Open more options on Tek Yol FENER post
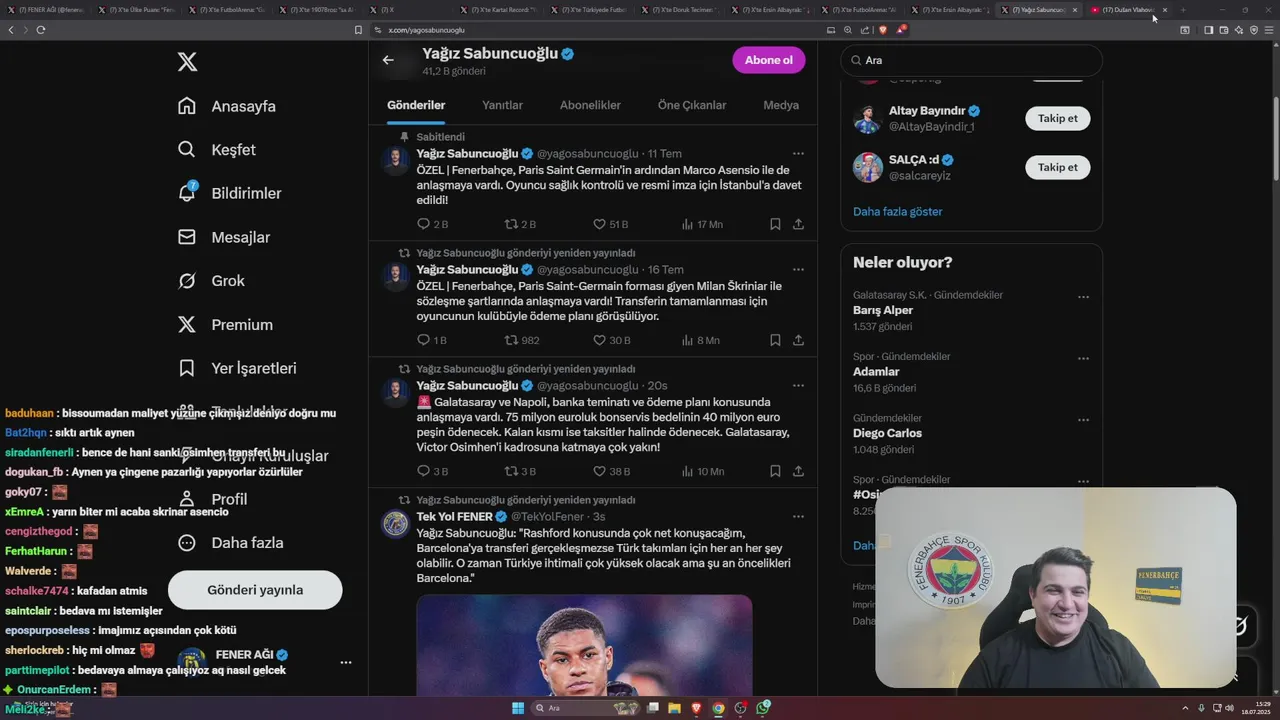This screenshot has height=720, width=1280. [x=798, y=516]
